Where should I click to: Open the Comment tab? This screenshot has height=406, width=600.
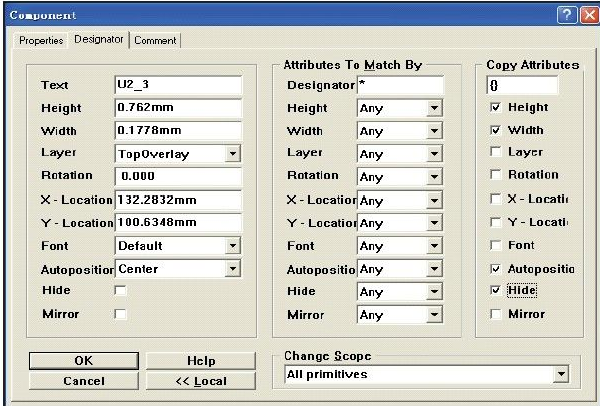(154, 40)
